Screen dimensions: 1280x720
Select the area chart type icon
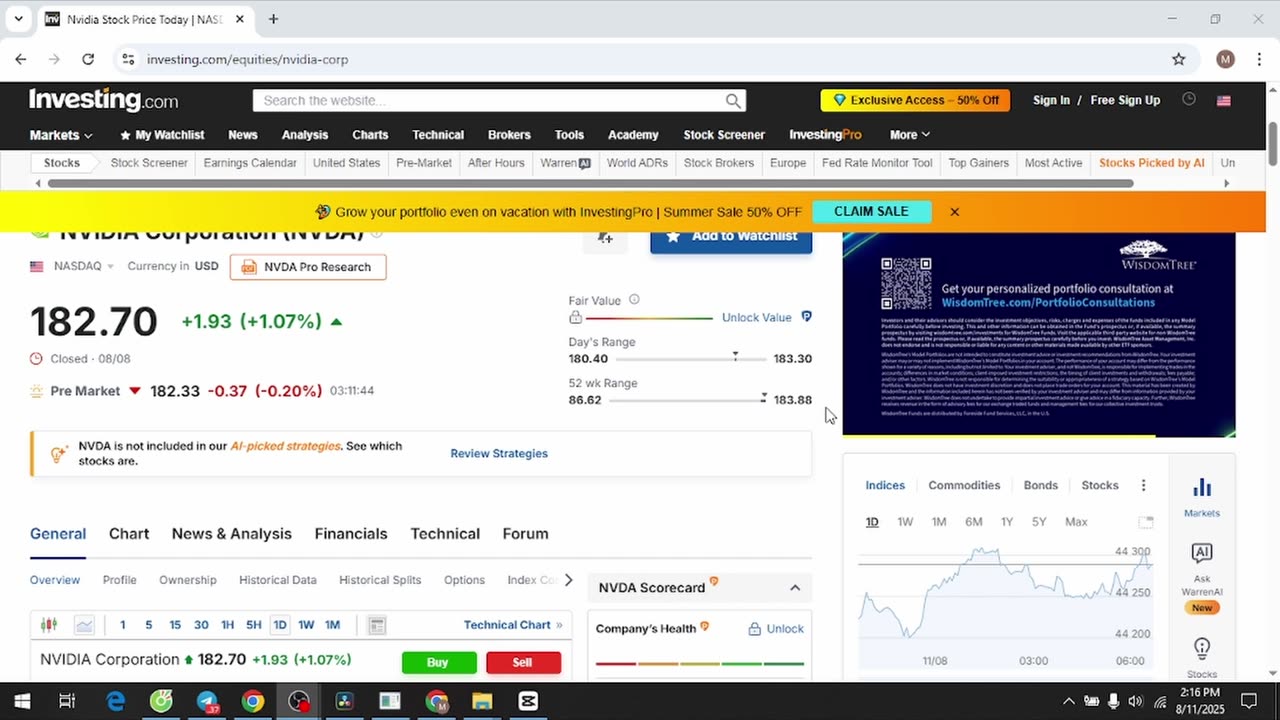tap(84, 625)
